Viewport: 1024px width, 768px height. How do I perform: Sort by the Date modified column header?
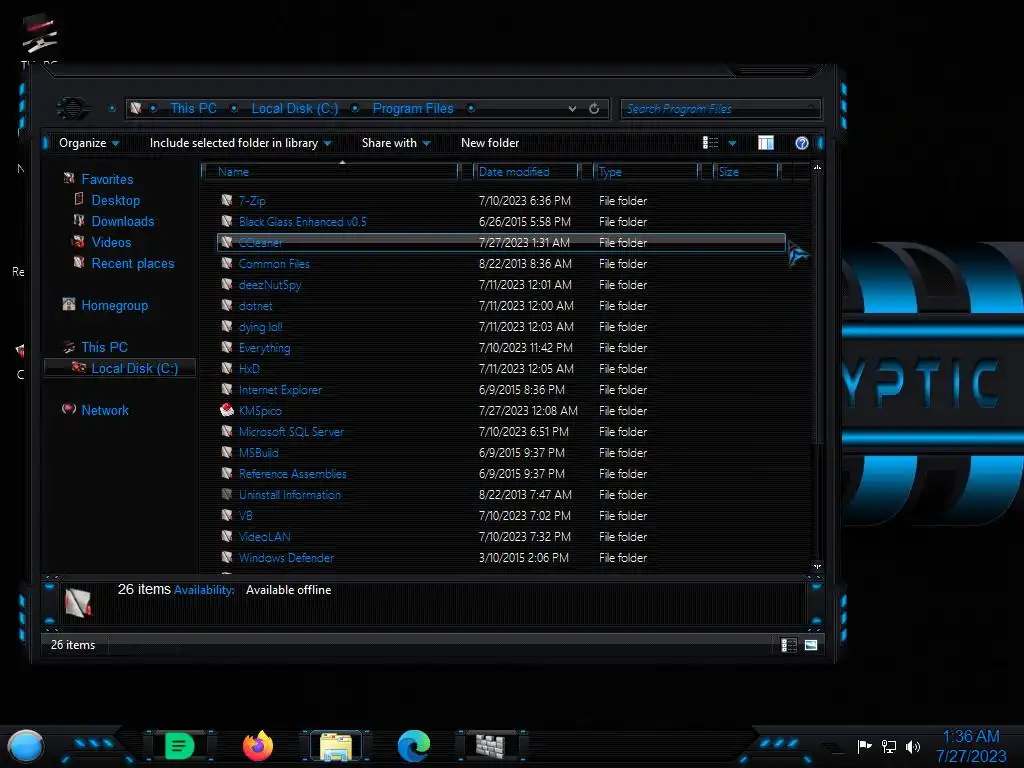(x=526, y=172)
